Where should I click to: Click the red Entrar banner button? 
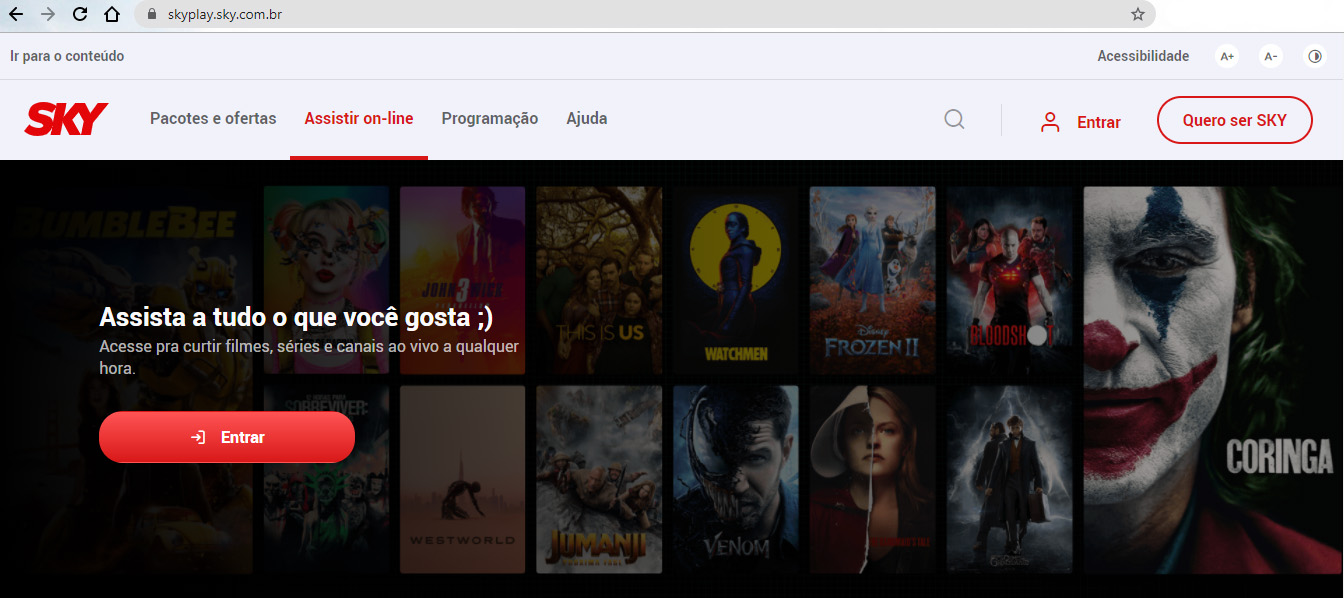tap(227, 438)
